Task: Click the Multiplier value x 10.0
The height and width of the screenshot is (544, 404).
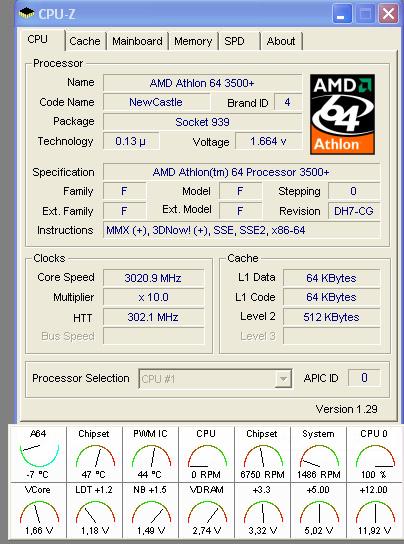Action: pos(153,298)
